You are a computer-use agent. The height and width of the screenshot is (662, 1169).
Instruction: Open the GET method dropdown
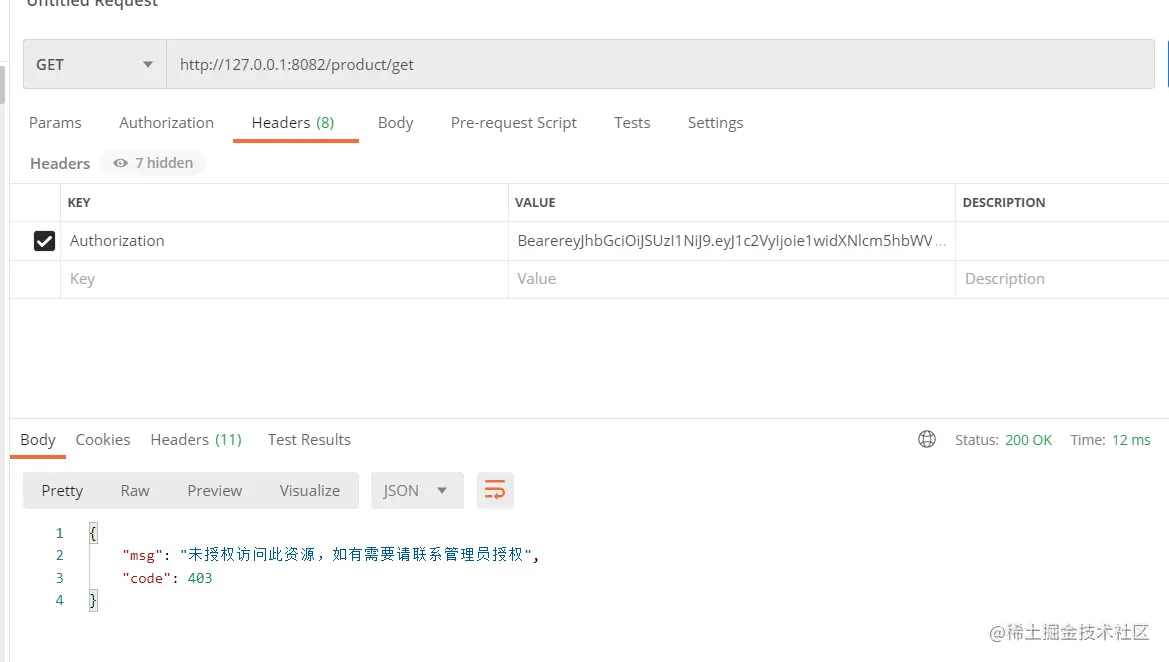point(95,64)
